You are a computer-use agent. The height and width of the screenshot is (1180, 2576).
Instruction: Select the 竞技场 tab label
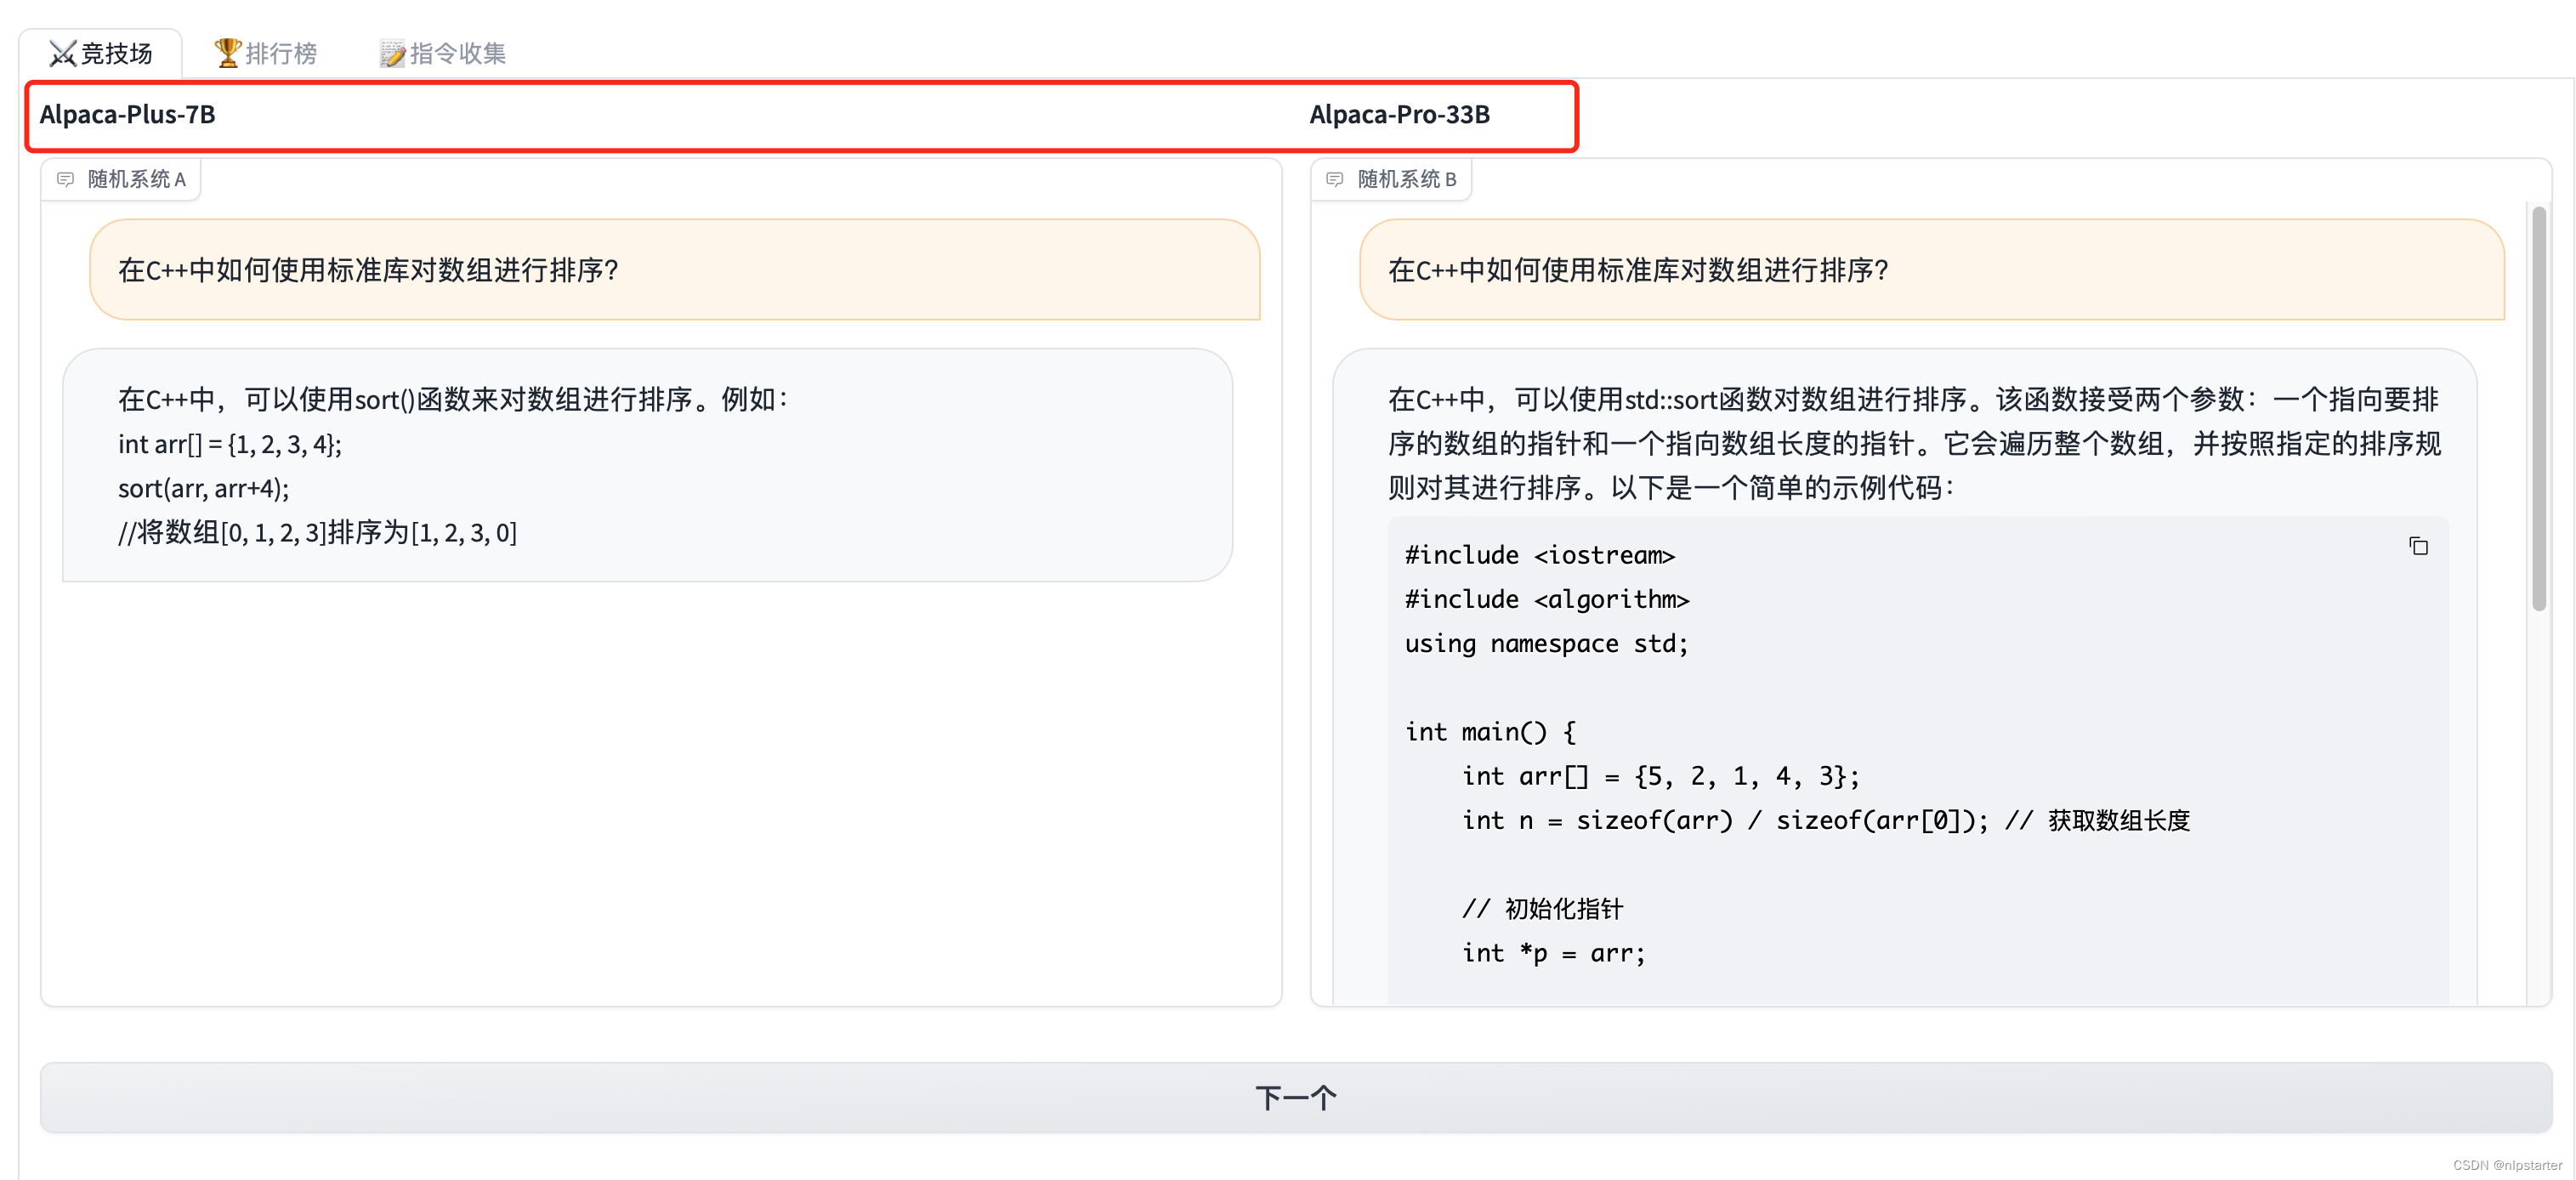click(116, 53)
